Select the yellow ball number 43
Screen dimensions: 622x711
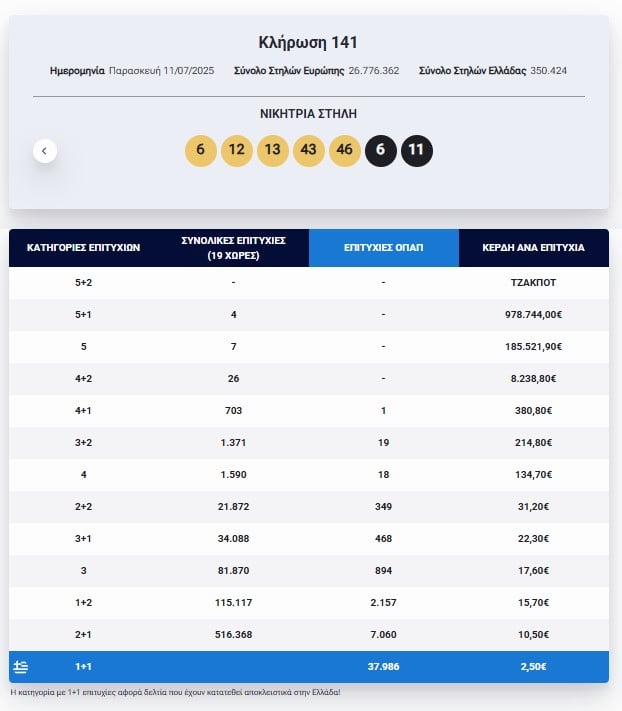[x=309, y=151]
